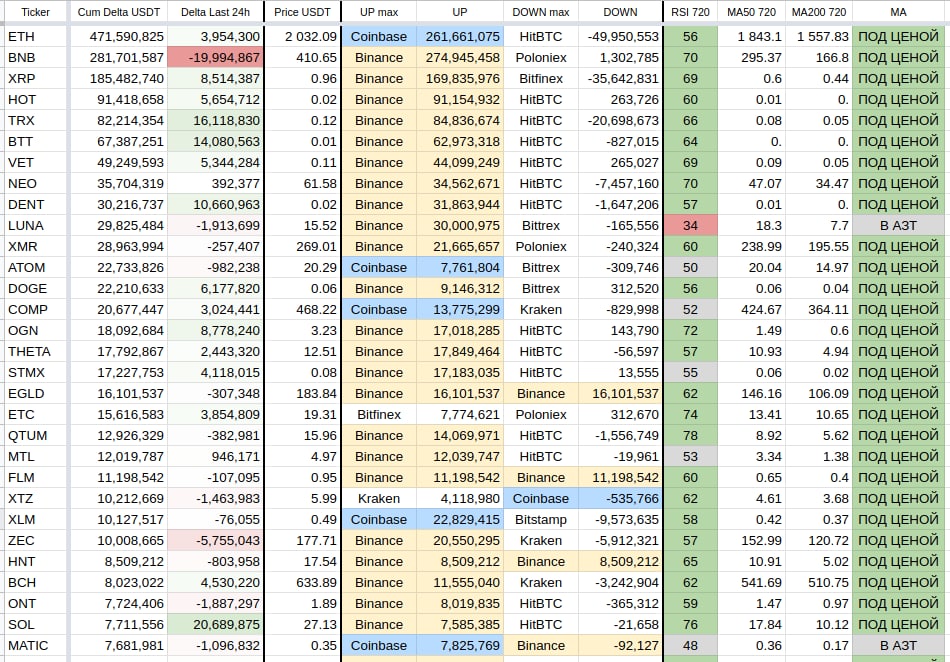Image resolution: width=950 pixels, height=662 pixels.
Task: Select ETH cum delta 471,590,825
Action: pos(118,37)
